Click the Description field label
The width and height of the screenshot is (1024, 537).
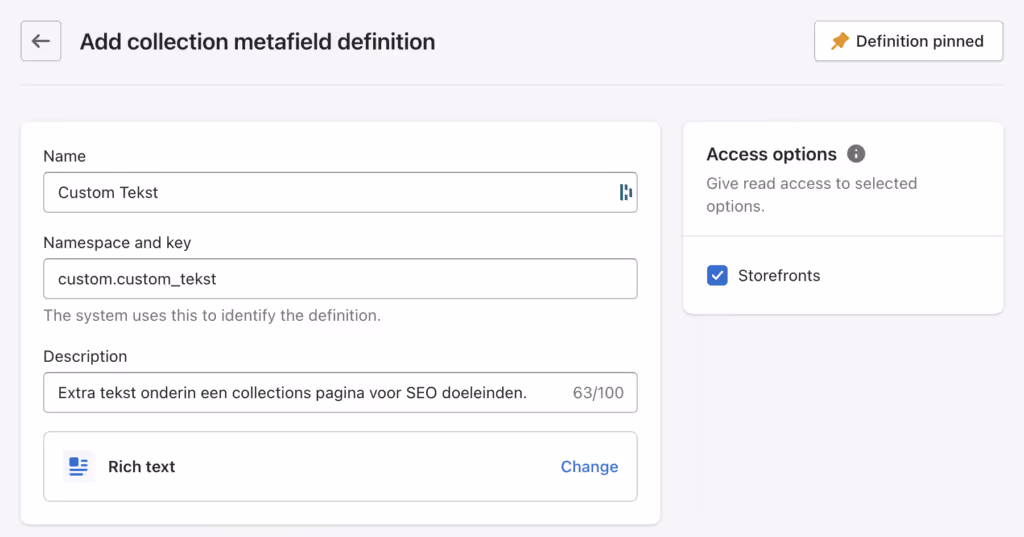(85, 356)
